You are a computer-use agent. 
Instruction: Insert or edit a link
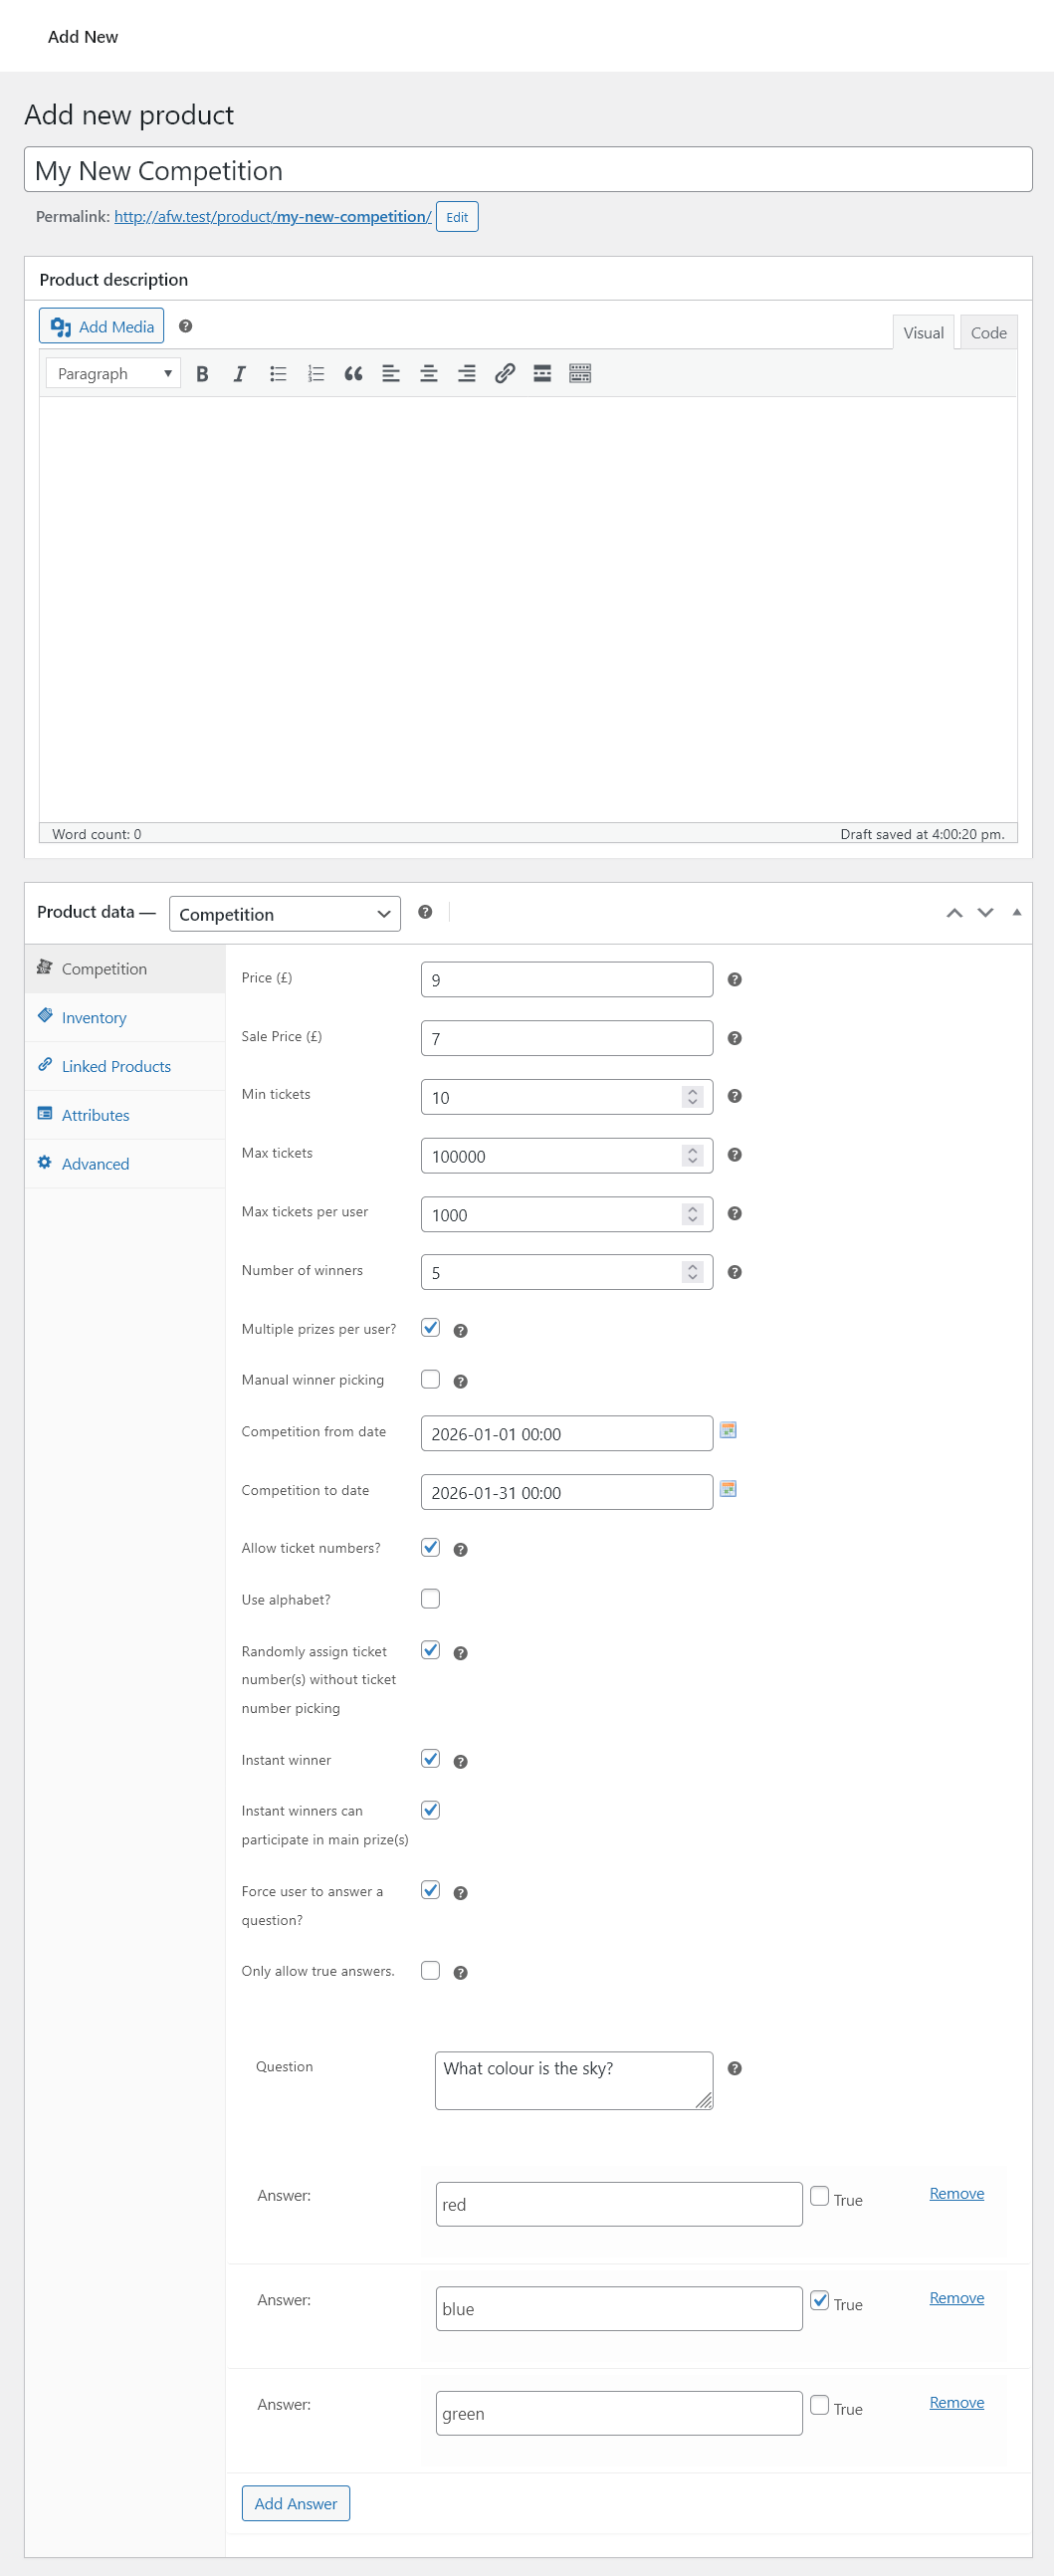(505, 374)
